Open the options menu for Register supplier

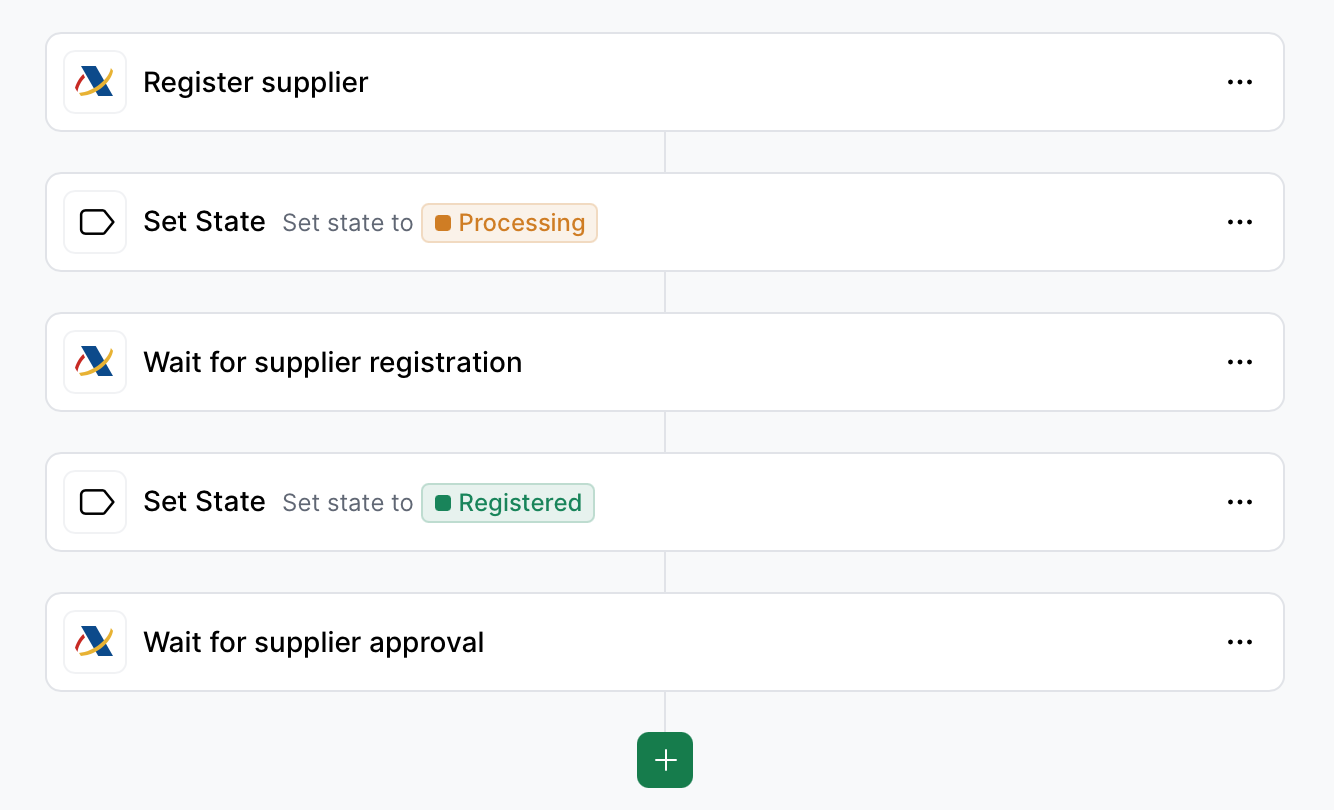pyautogui.click(x=1240, y=81)
